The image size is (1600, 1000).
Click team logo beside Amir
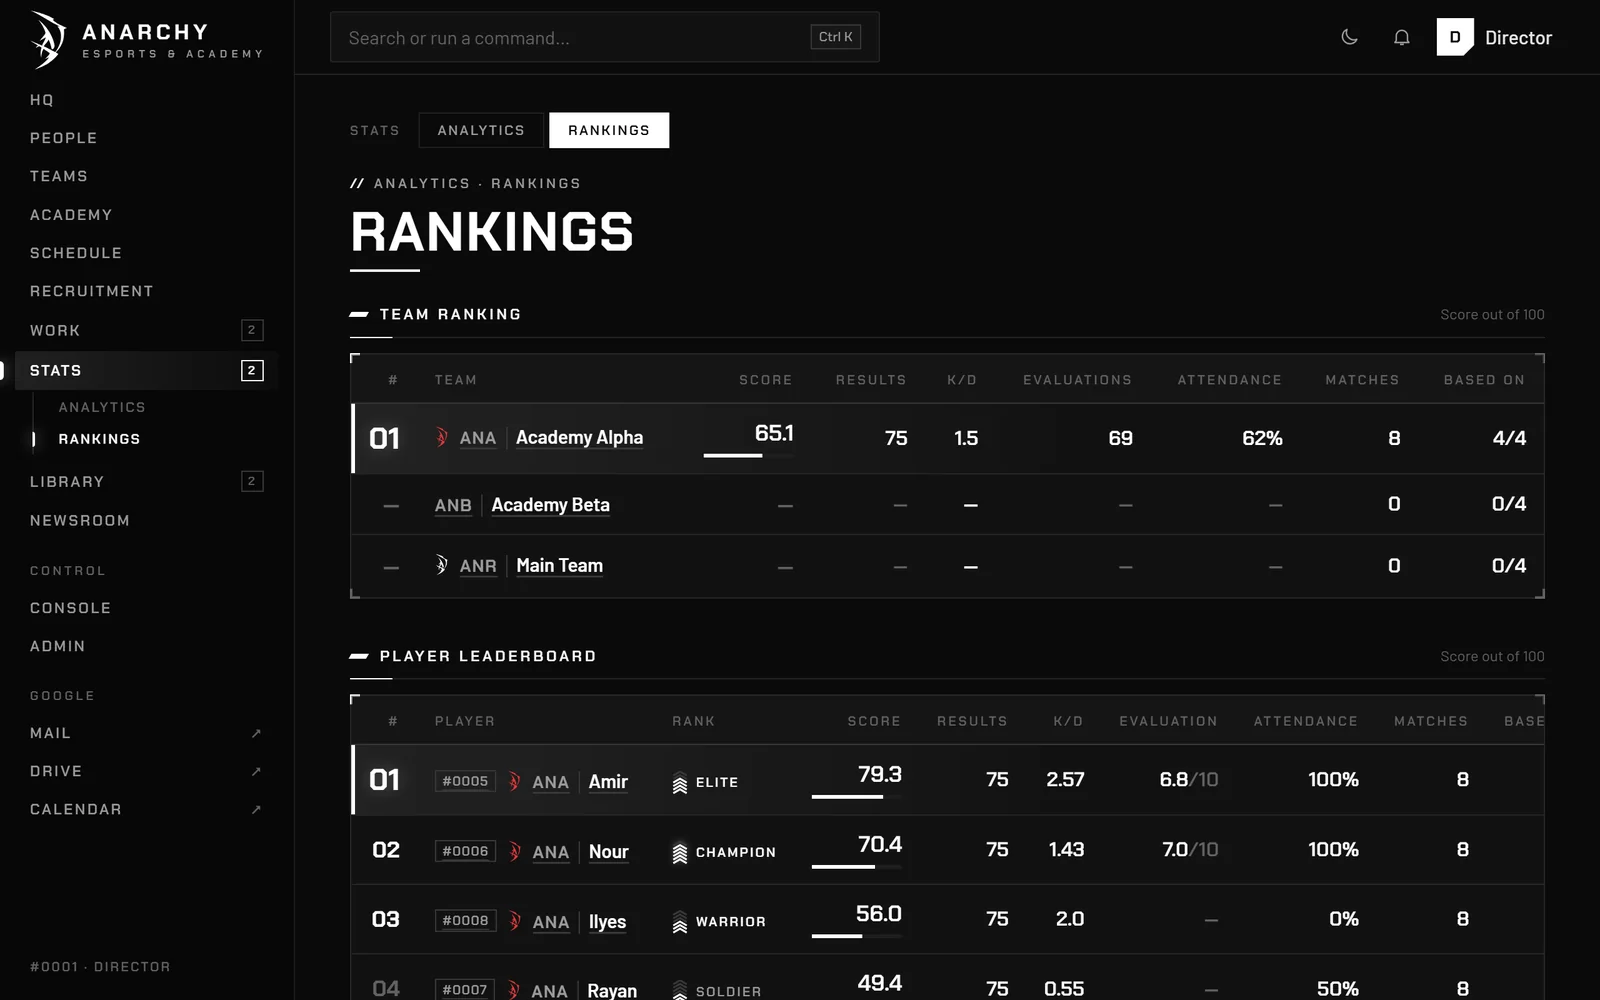pyautogui.click(x=515, y=782)
